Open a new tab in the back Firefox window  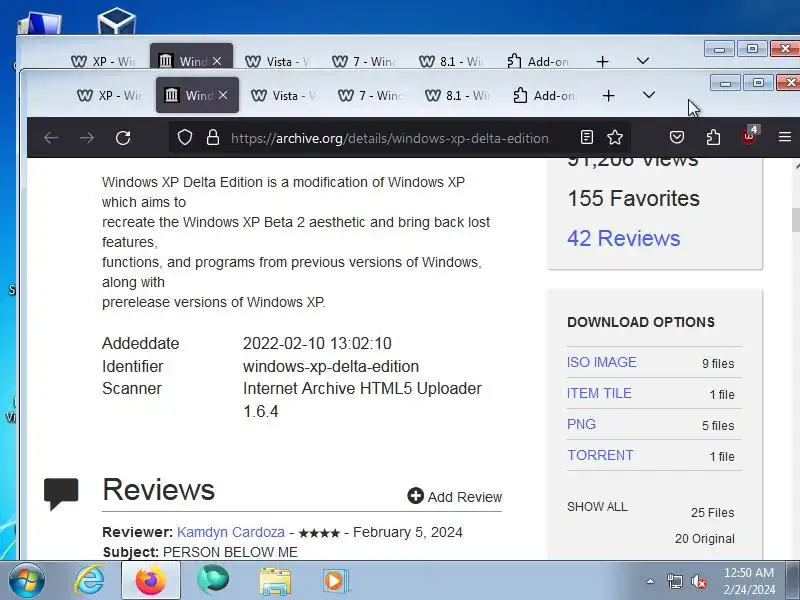pos(602,61)
